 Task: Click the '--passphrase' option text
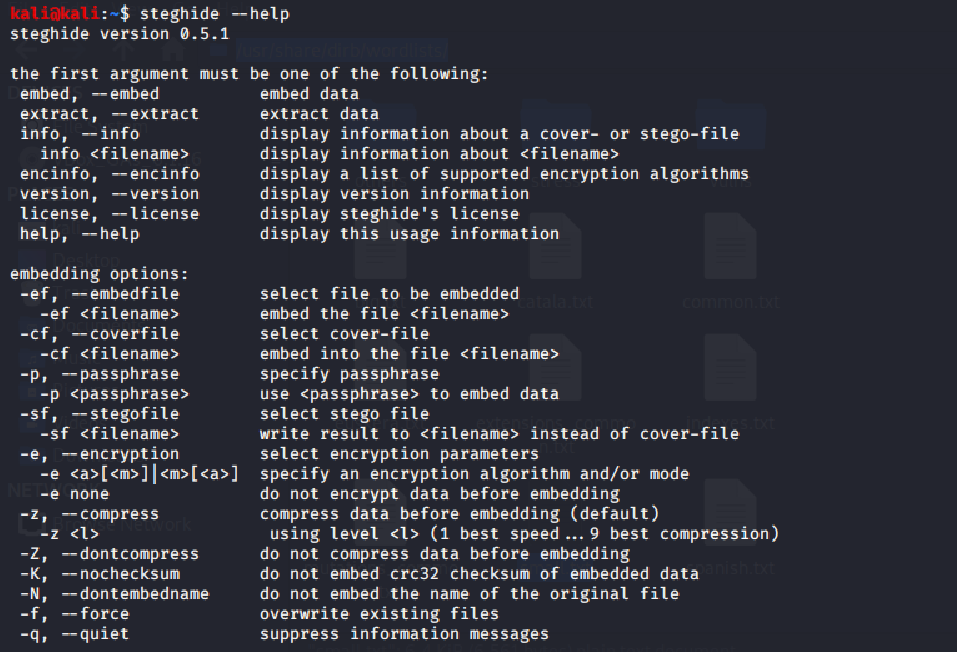coord(120,374)
